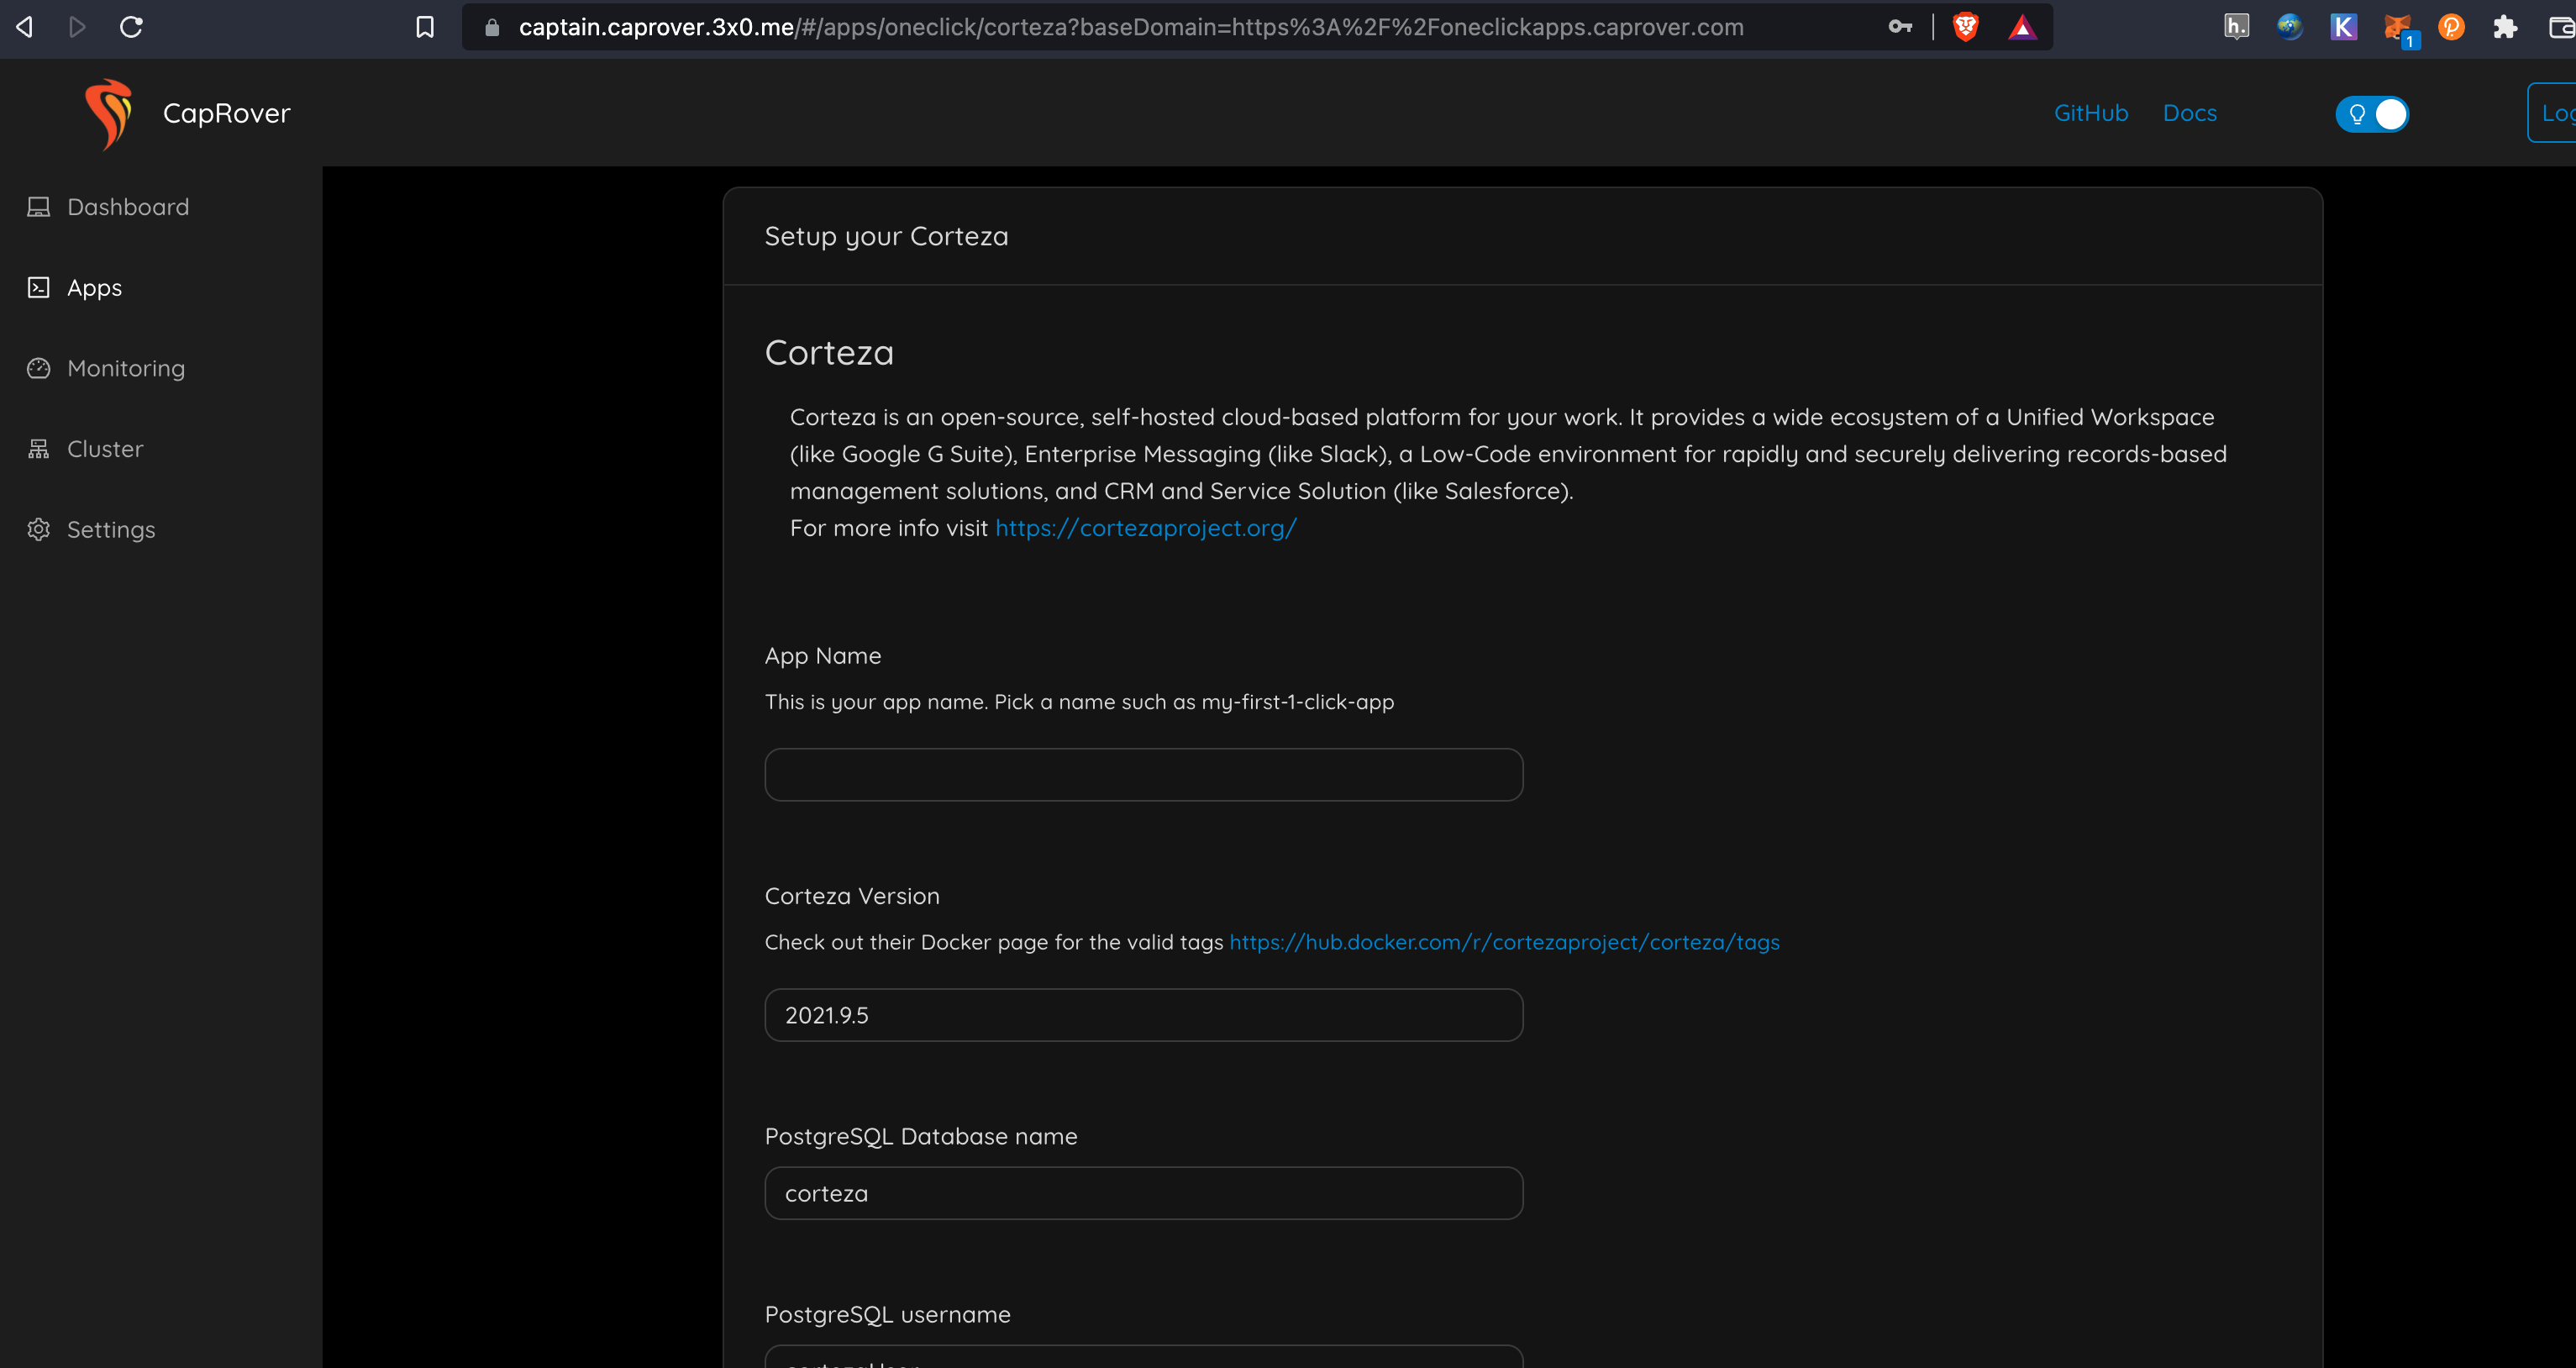Focus the App Name input field
This screenshot has width=2576, height=1368.
1144,775
